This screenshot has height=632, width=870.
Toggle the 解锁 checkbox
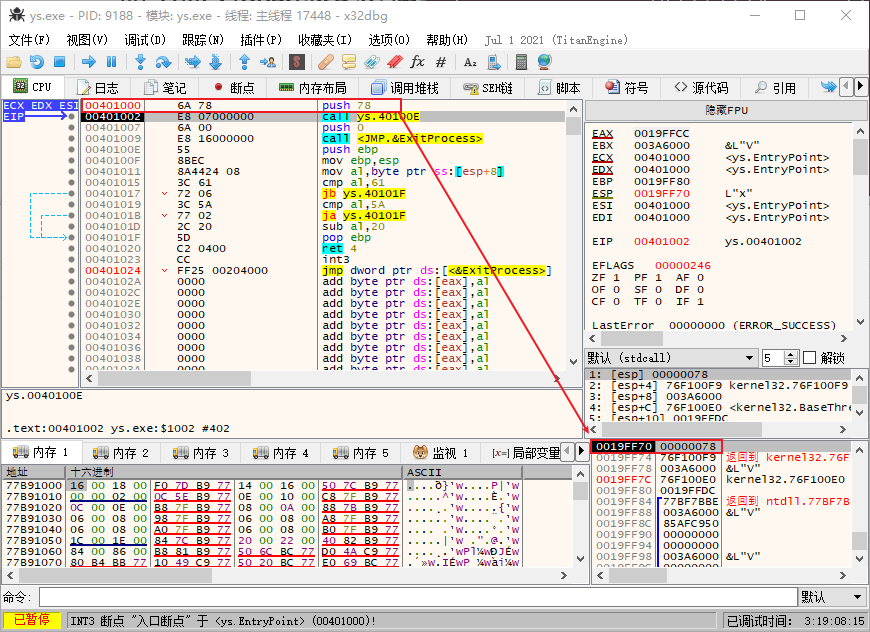point(810,358)
